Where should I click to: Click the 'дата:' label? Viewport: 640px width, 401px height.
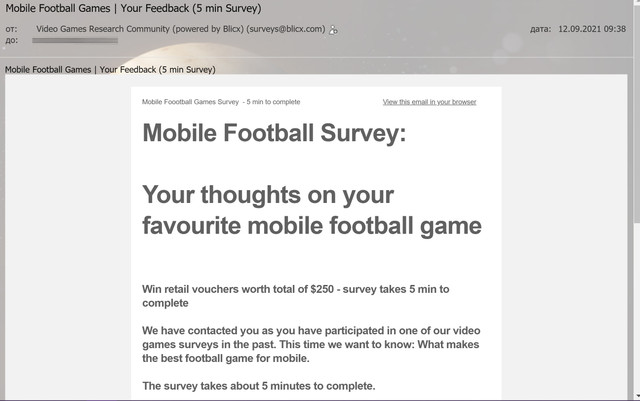pyautogui.click(x=540, y=29)
